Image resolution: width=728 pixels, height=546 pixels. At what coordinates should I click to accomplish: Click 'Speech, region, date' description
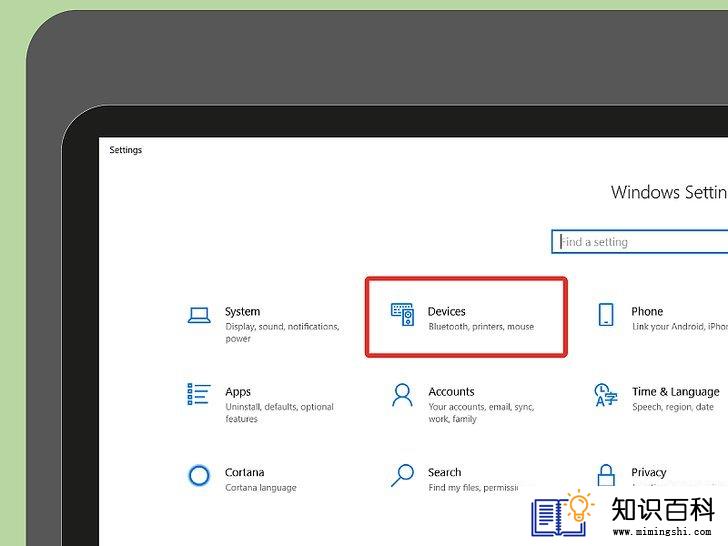tap(673, 407)
